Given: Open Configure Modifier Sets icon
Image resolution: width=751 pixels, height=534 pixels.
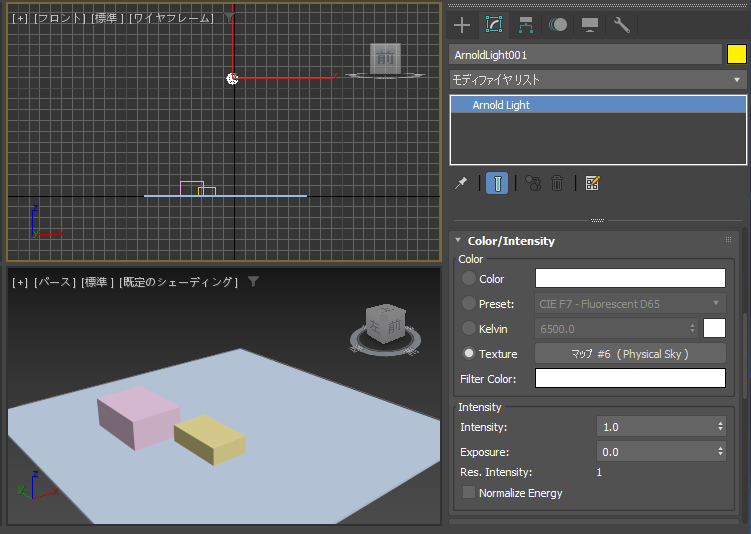Looking at the screenshot, I should (x=592, y=183).
